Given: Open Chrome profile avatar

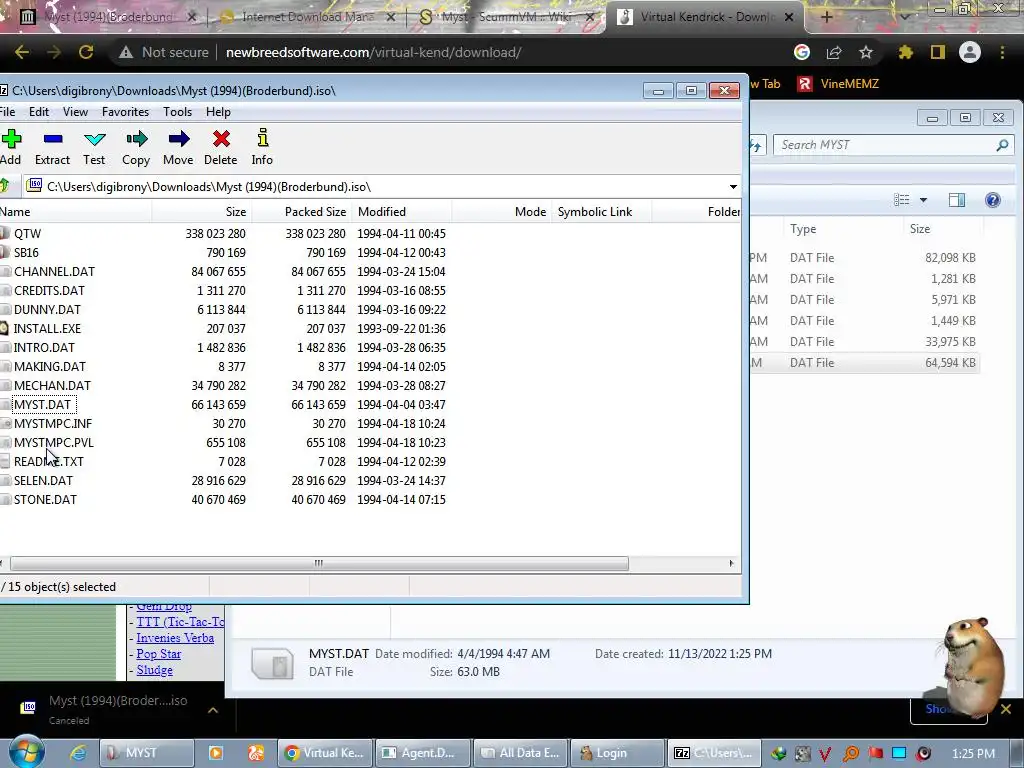Looking at the screenshot, I should (x=970, y=52).
